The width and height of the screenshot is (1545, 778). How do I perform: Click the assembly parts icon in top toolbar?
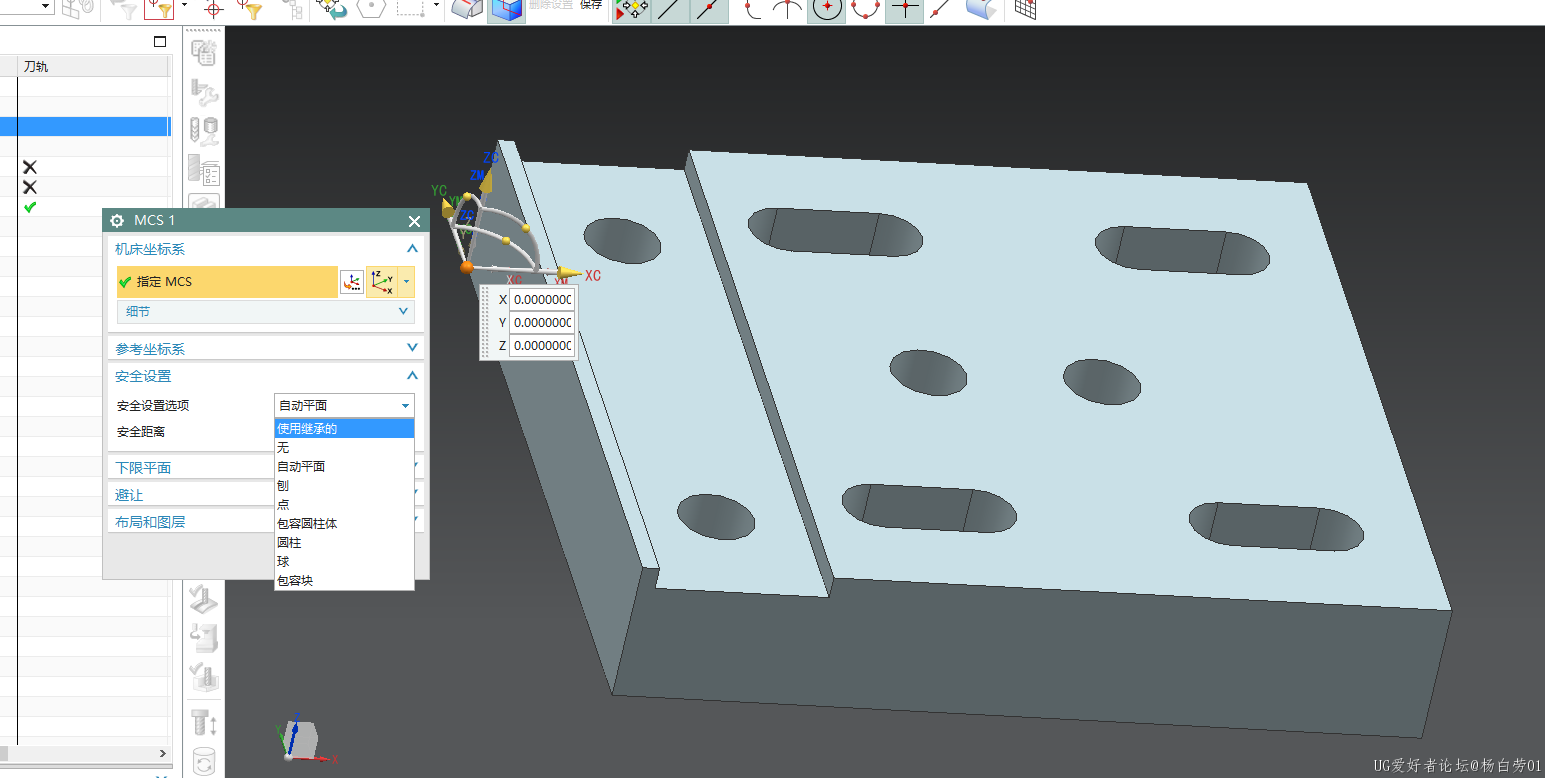tap(78, 10)
